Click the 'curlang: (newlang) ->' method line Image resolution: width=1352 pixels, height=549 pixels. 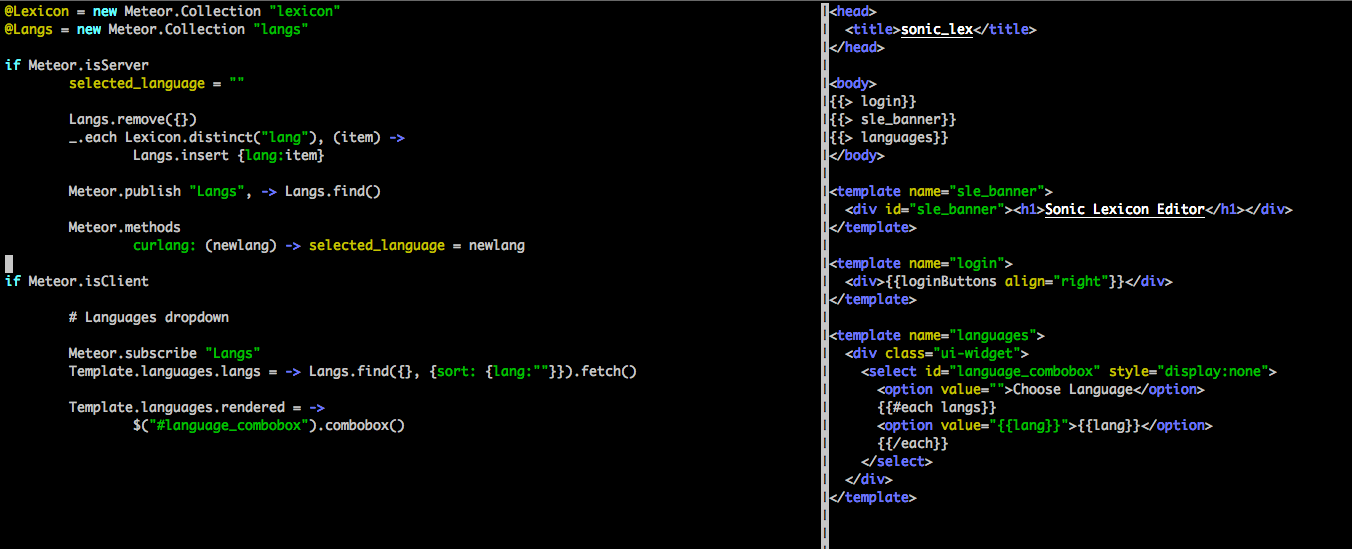point(328,245)
